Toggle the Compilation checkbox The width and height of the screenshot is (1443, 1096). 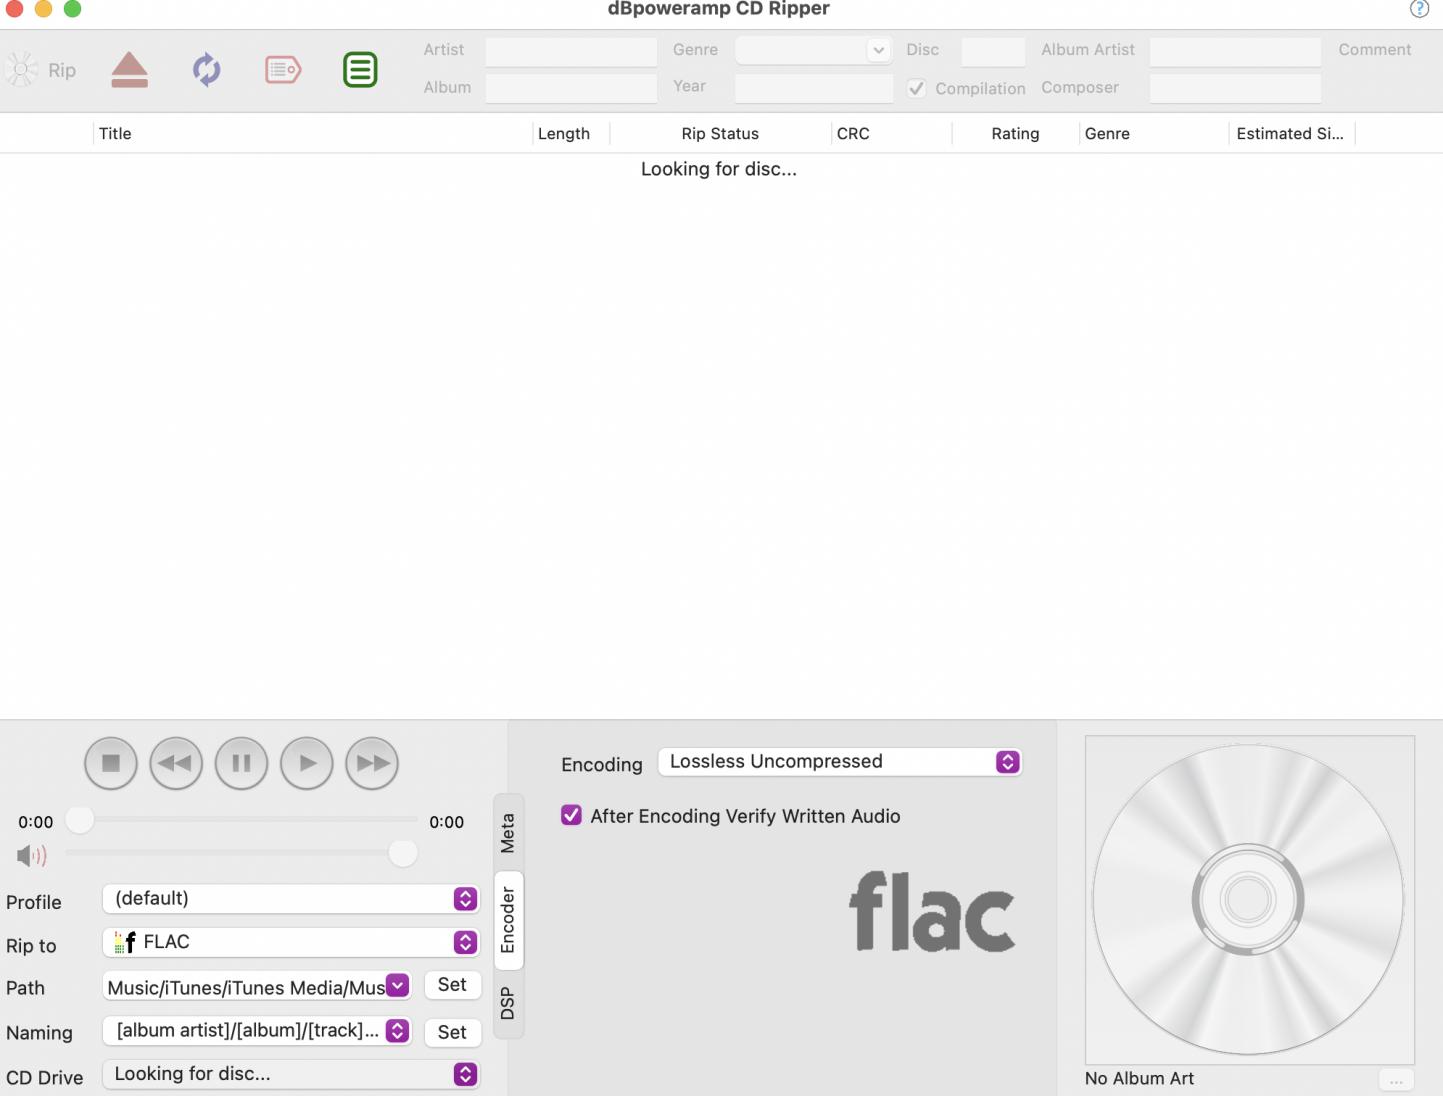tap(916, 88)
